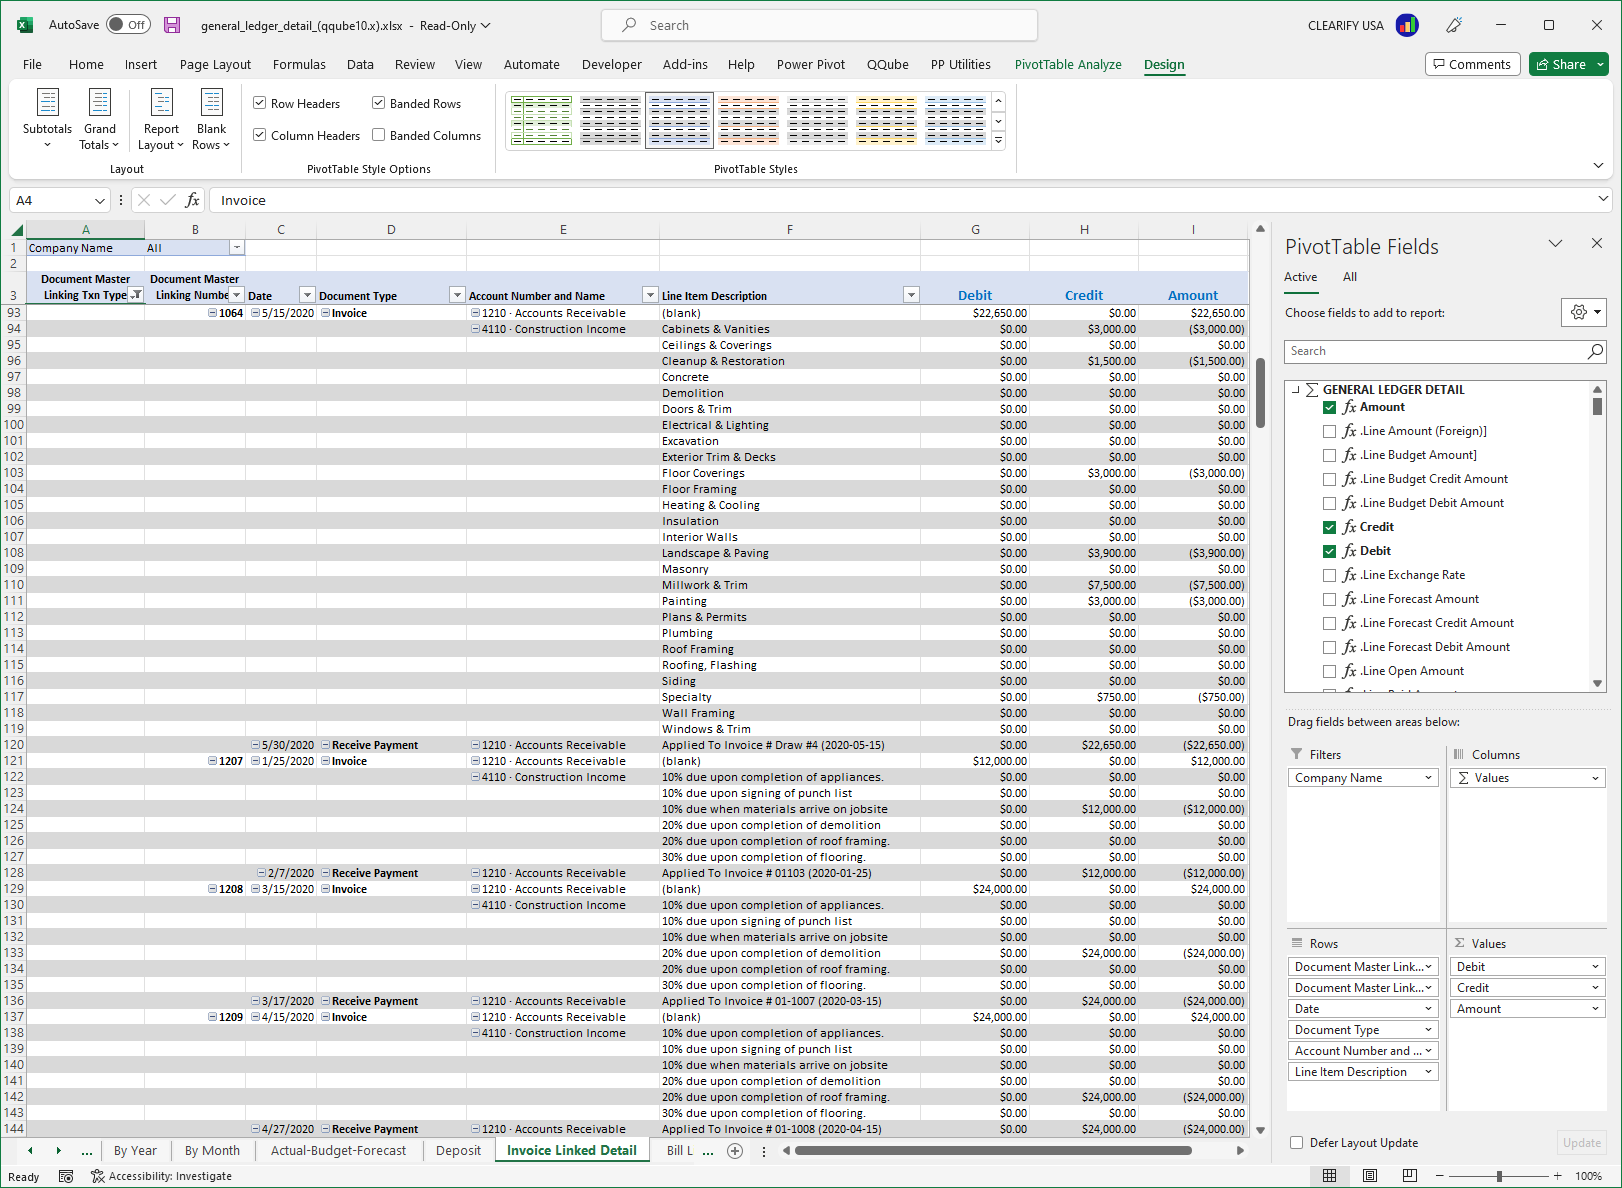Open the Comments panel
Screen dimensions: 1622x1188
(1472, 63)
